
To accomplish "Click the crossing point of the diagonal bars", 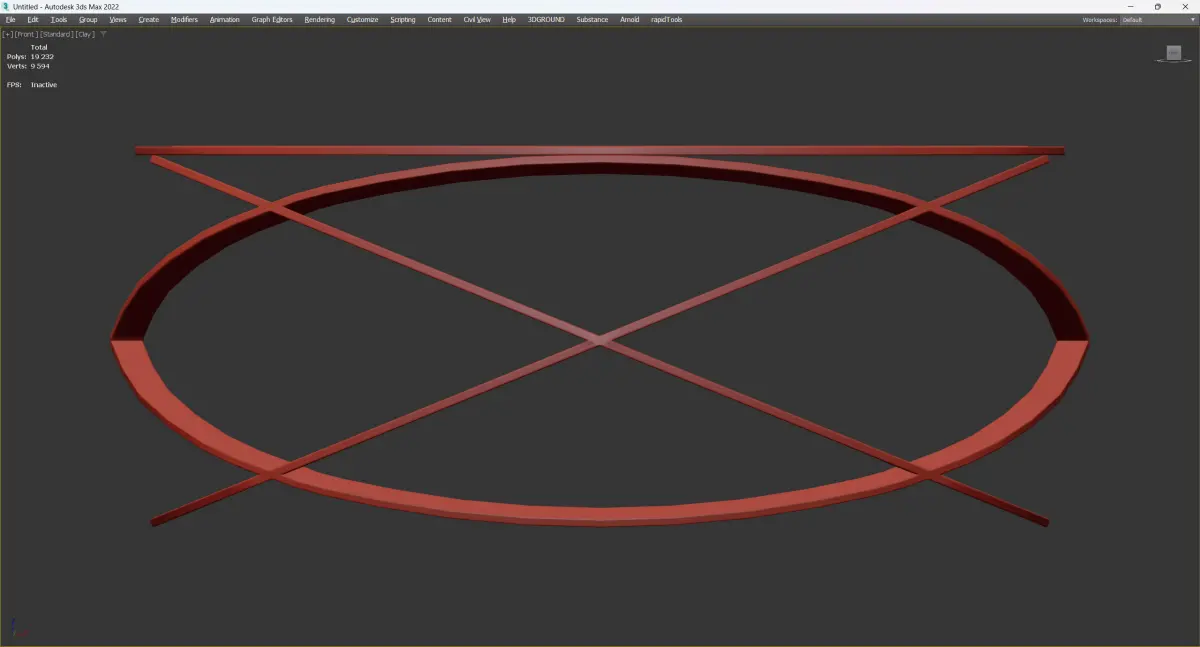I will coord(599,340).
